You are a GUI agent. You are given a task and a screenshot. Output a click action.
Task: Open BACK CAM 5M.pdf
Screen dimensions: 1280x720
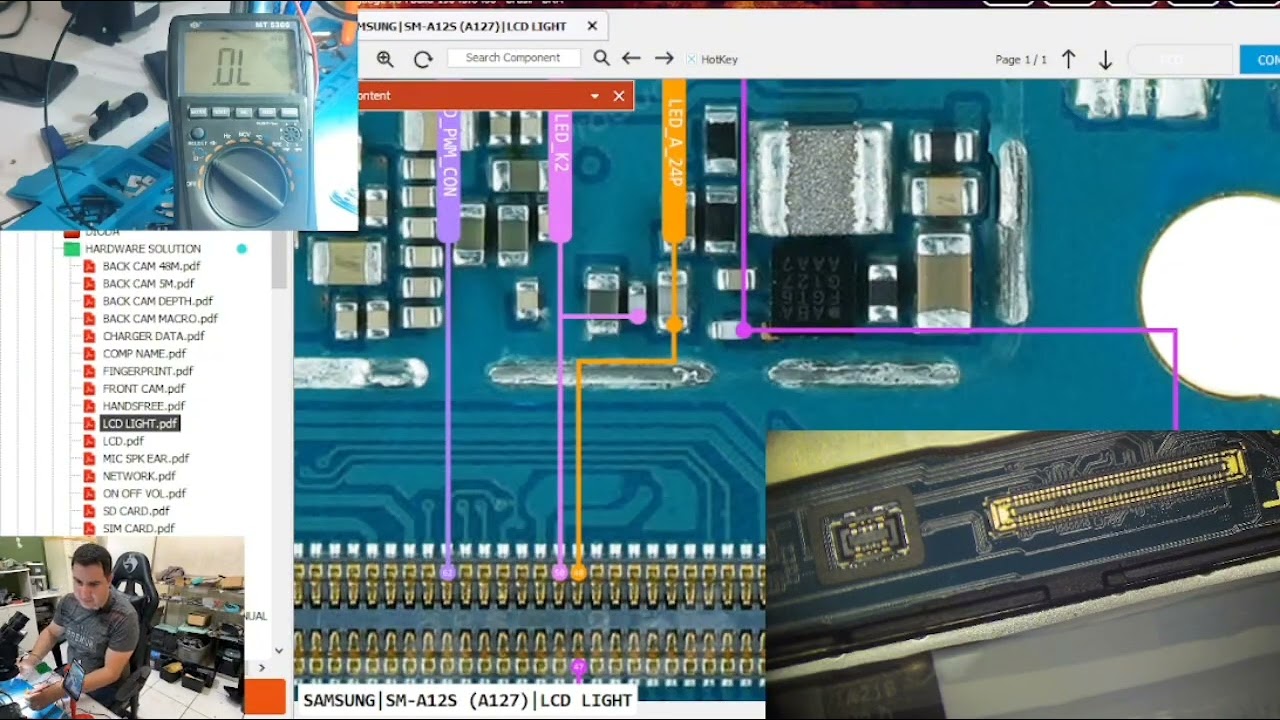coord(148,283)
